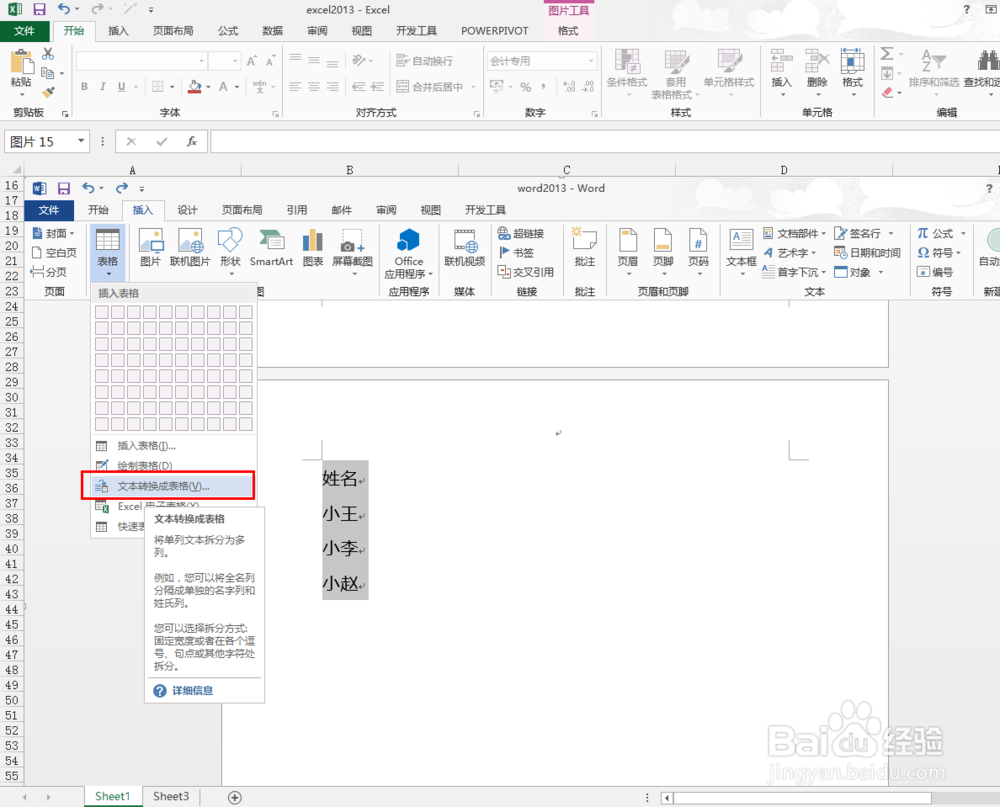Click Word SmartArt icon

point(271,241)
